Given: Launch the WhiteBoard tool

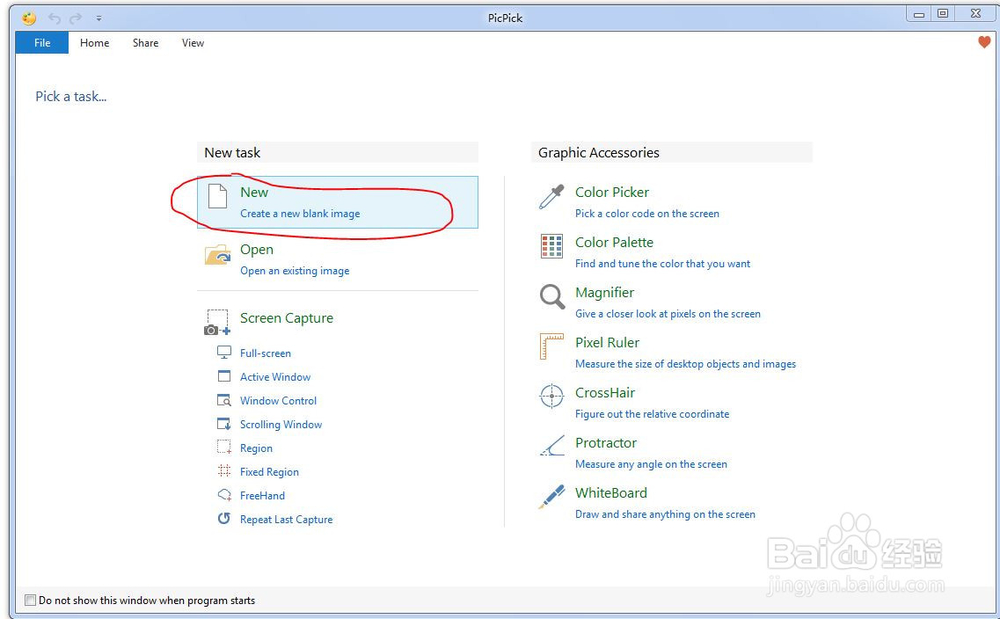Looking at the screenshot, I should click(611, 493).
